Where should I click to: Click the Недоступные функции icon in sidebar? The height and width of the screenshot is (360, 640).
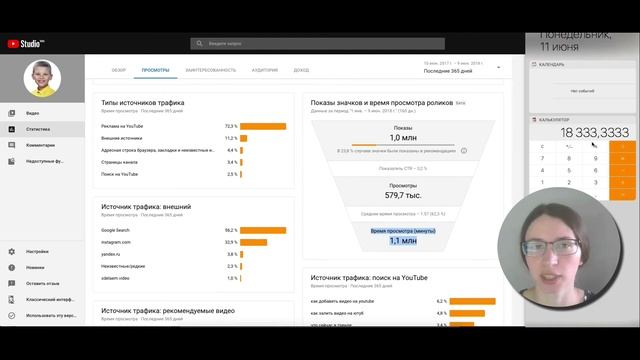[11, 161]
